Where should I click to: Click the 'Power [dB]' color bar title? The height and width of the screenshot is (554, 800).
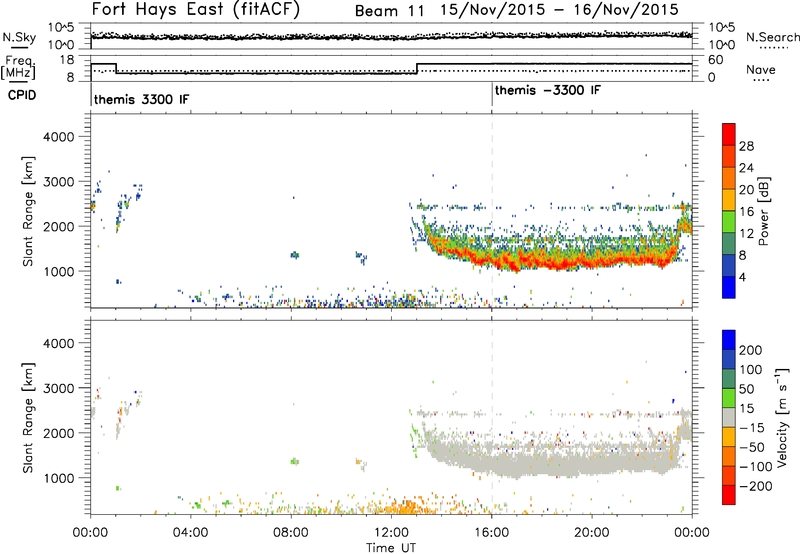coord(763,211)
